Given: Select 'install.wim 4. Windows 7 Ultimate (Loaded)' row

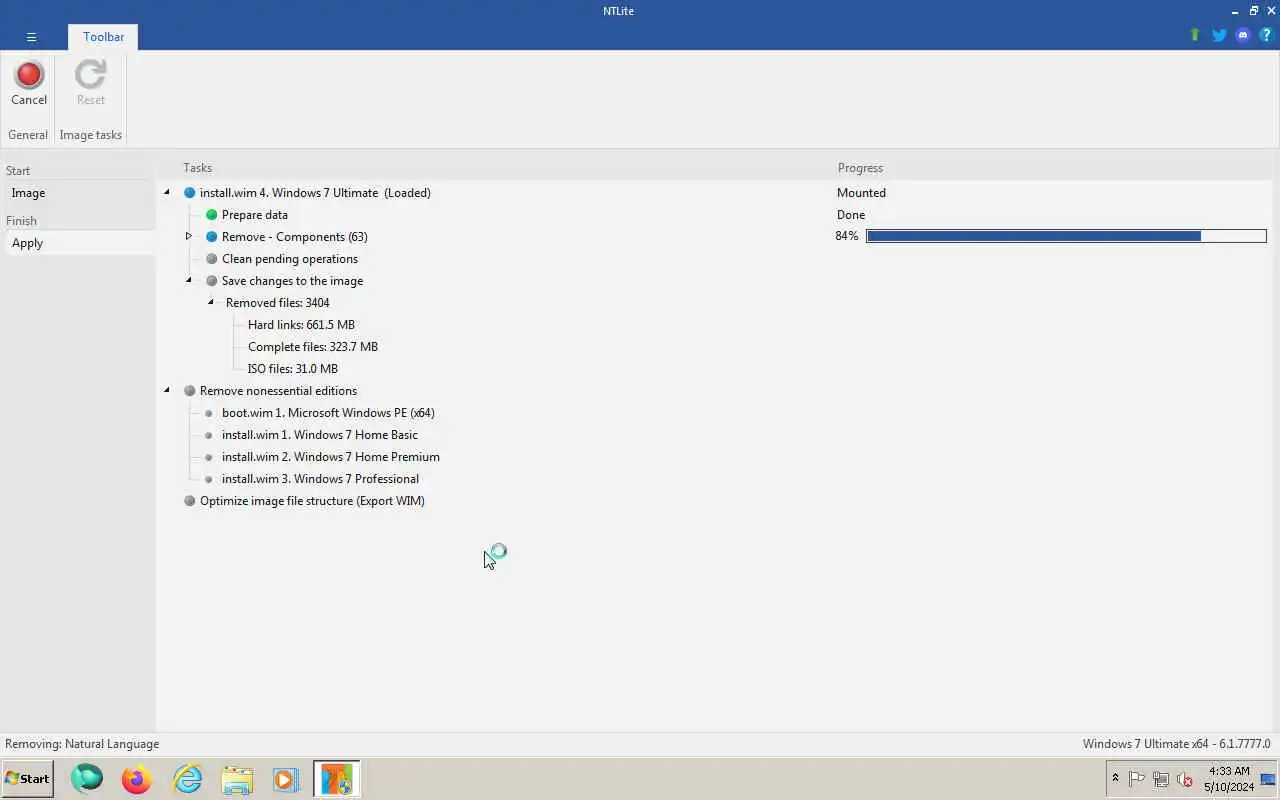Looking at the screenshot, I should point(315,193).
